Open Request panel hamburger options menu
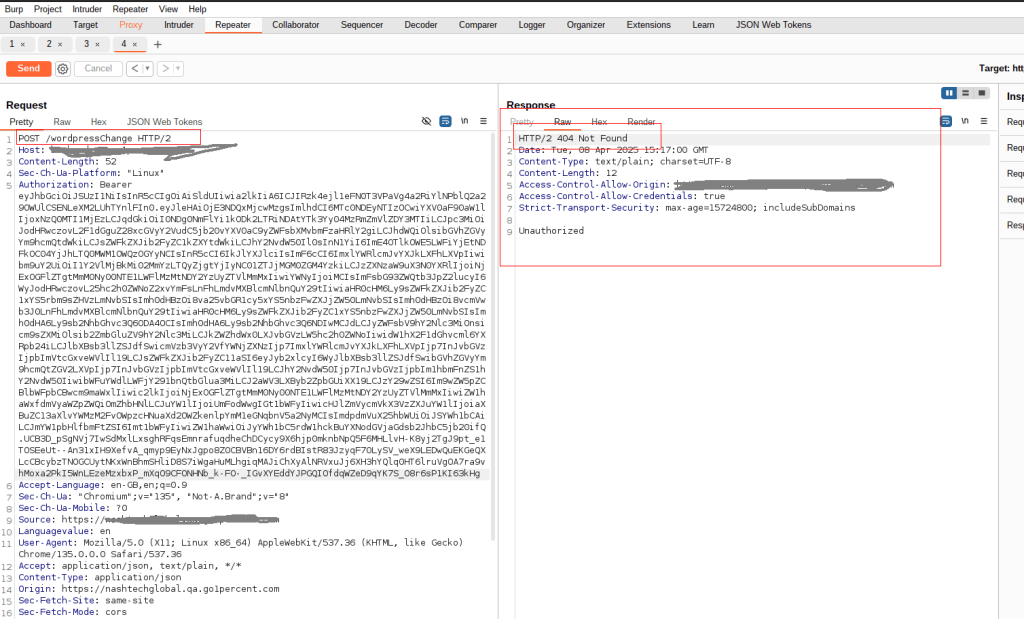The width and height of the screenshot is (1024, 619). point(484,121)
